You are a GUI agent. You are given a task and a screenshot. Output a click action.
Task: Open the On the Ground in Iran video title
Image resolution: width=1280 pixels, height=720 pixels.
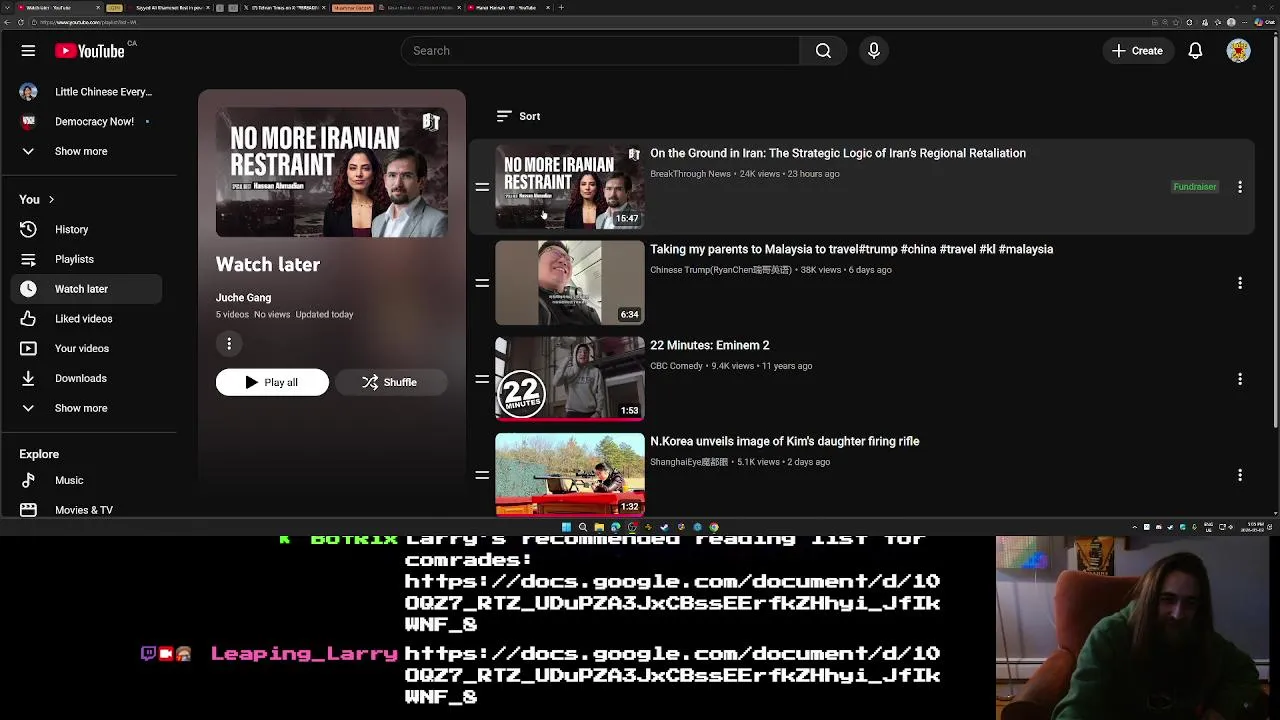click(838, 153)
